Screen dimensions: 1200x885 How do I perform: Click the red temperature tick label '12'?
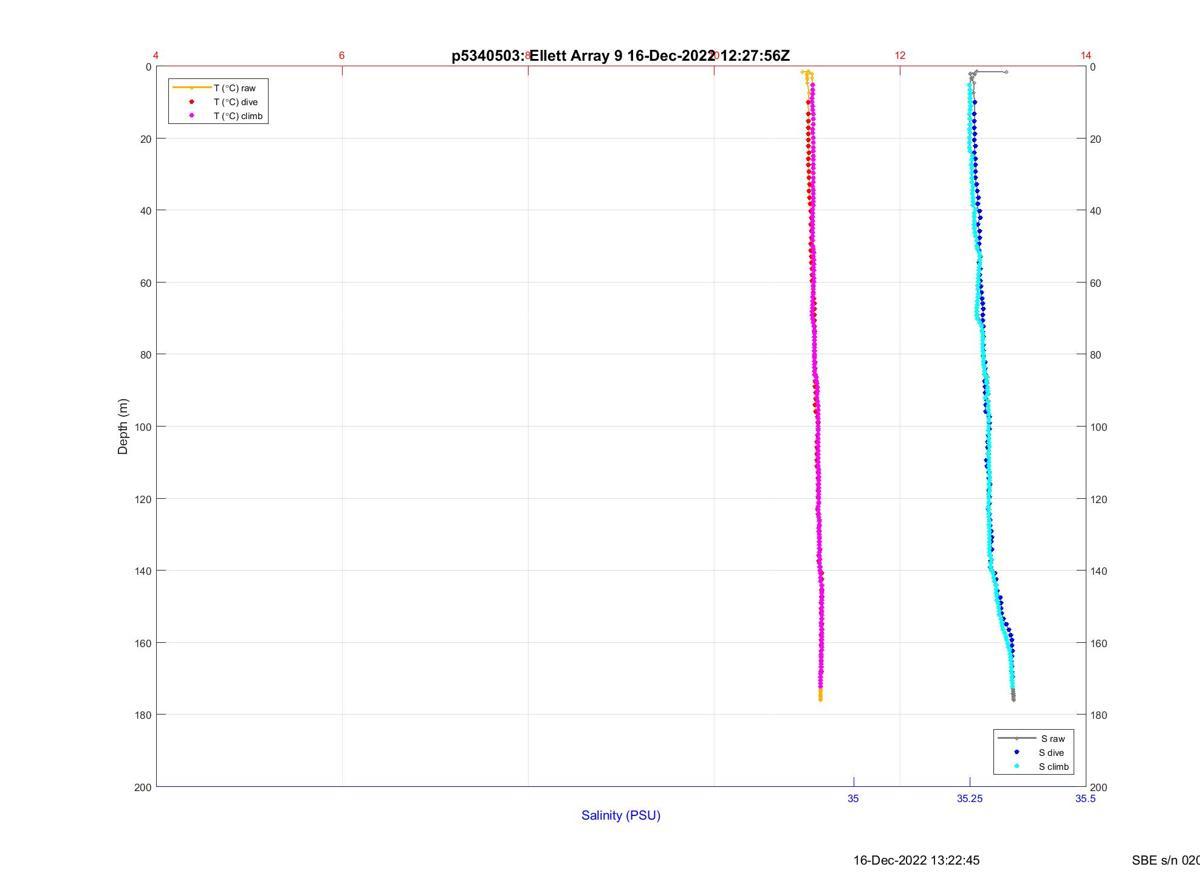click(900, 55)
